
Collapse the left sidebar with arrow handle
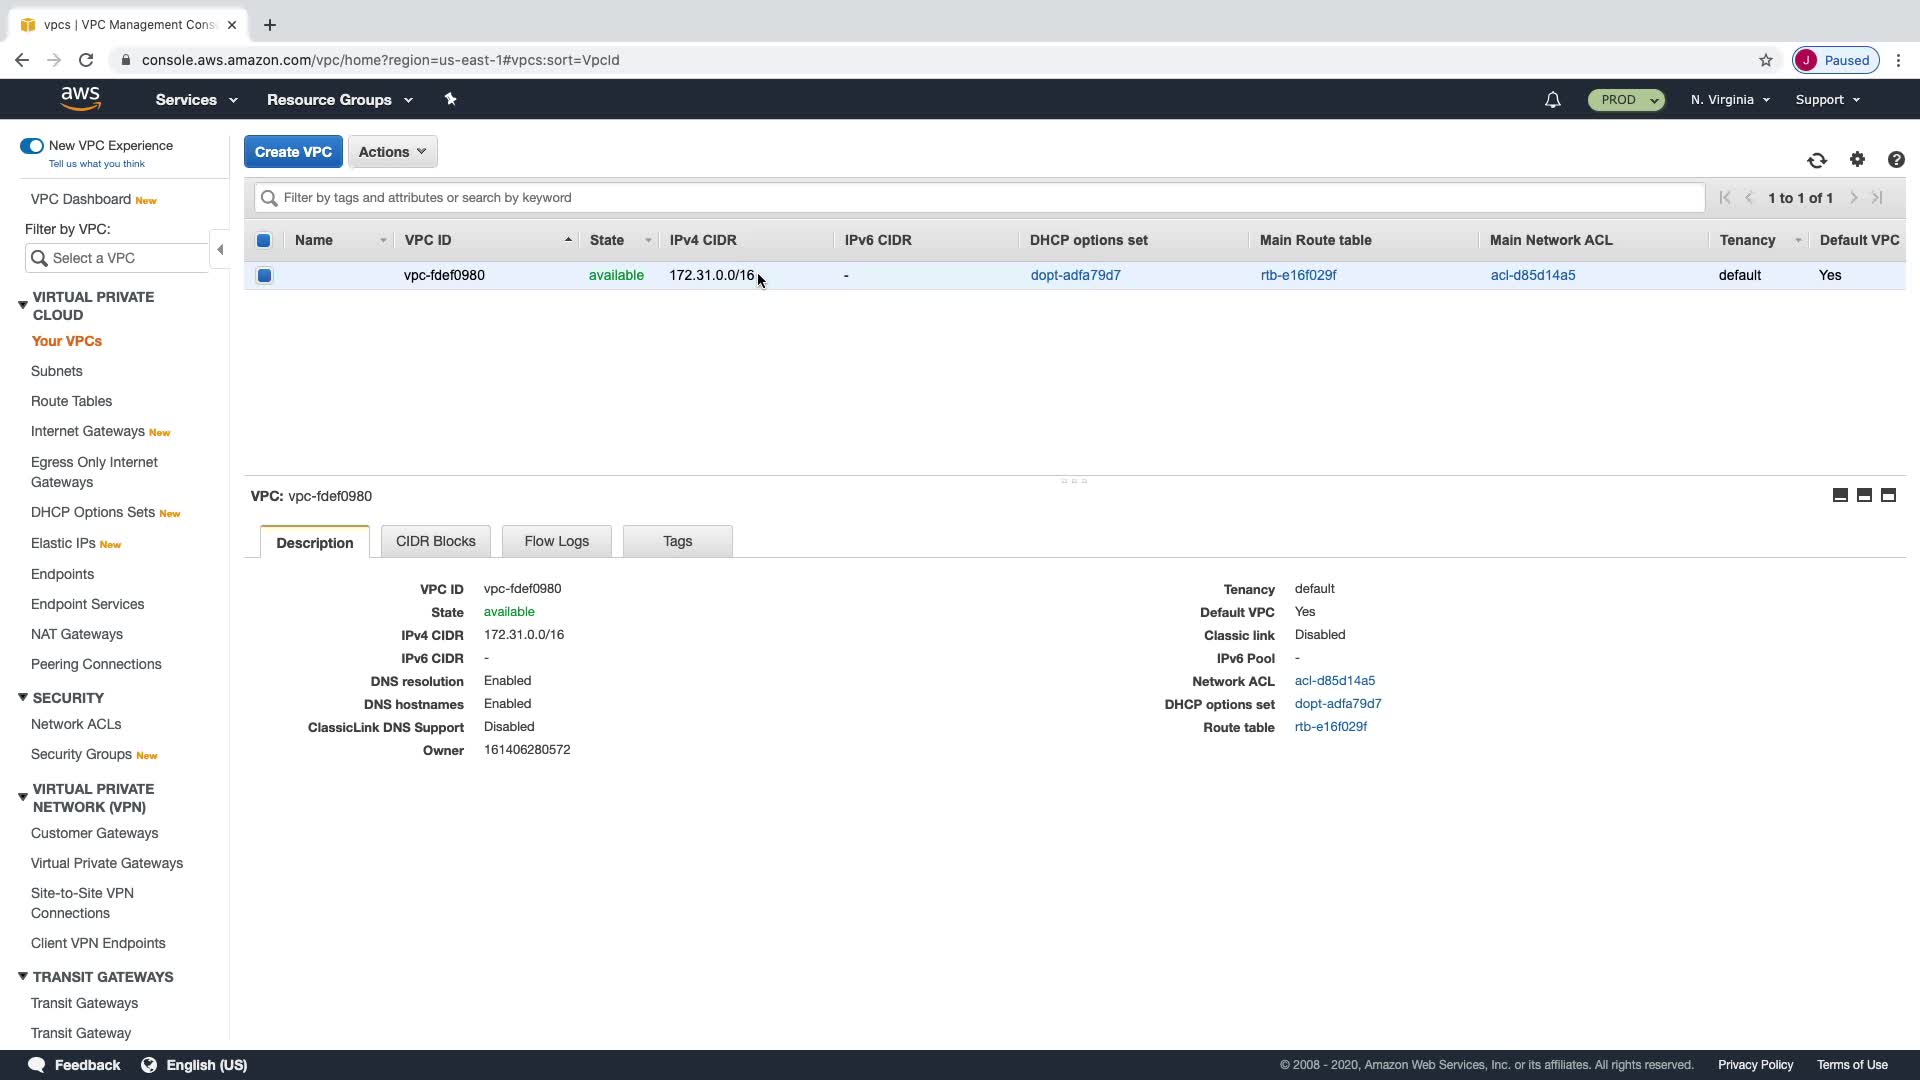coord(220,250)
